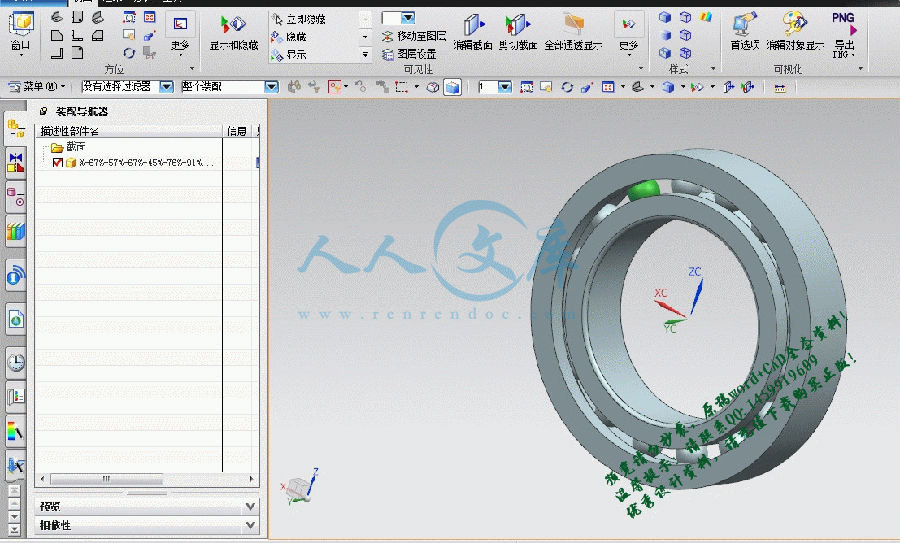Open 图层设置 (Layer Settings)
The width and height of the screenshot is (900, 543).
click(x=410, y=55)
